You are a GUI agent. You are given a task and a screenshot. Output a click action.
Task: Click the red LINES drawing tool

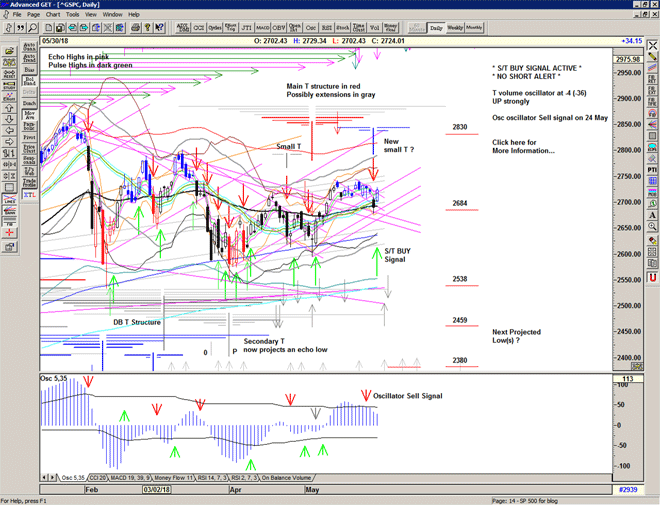point(9,202)
